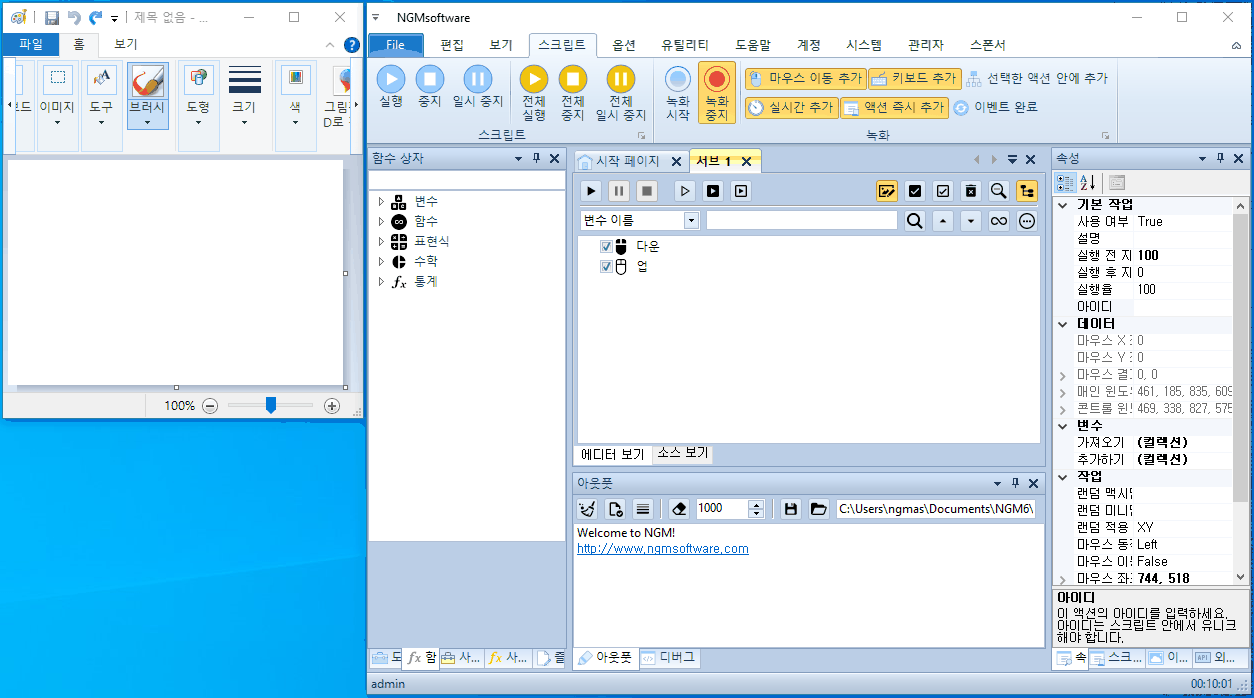The width and height of the screenshot is (1254, 698).
Task: Click the filled square play-box editor icon
Action: click(x=713, y=191)
